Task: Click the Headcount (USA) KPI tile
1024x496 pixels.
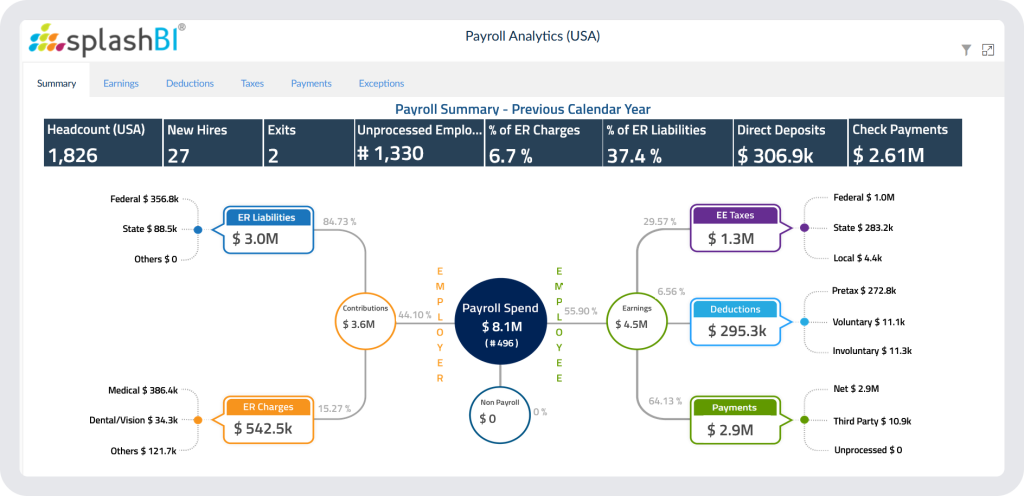Action: coord(102,142)
